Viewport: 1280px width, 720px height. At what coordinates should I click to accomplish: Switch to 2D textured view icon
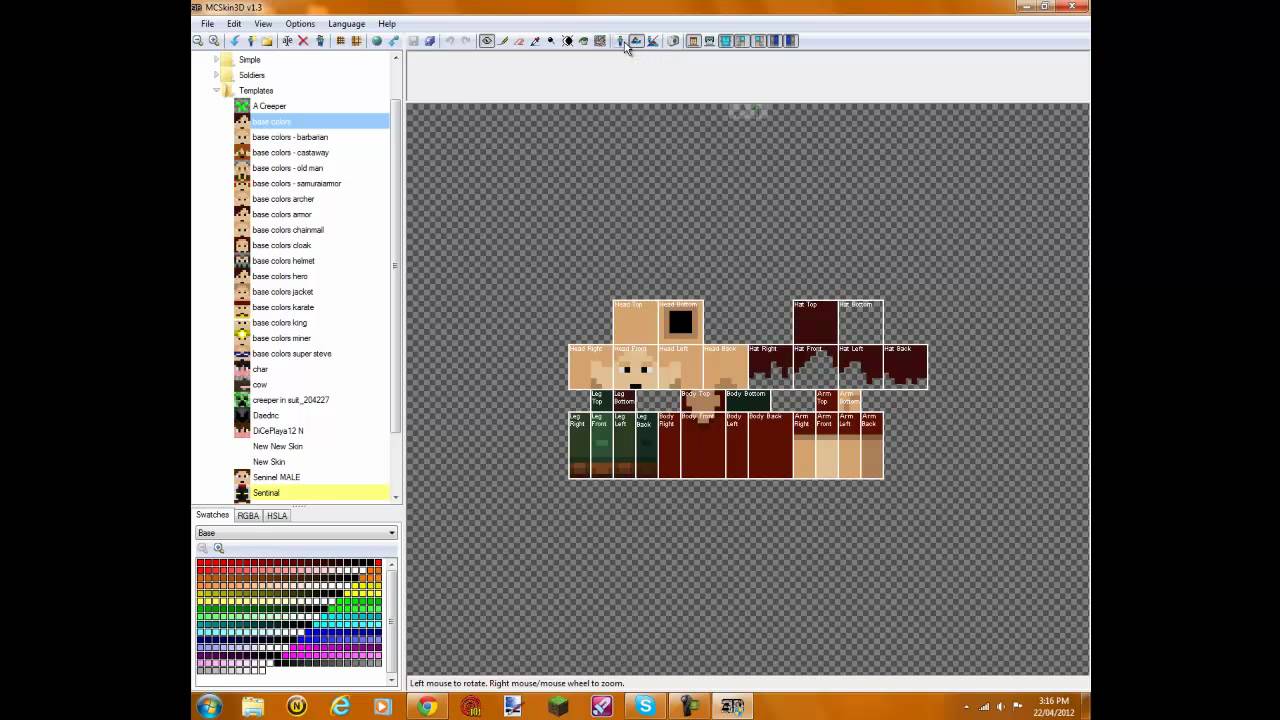[636, 41]
